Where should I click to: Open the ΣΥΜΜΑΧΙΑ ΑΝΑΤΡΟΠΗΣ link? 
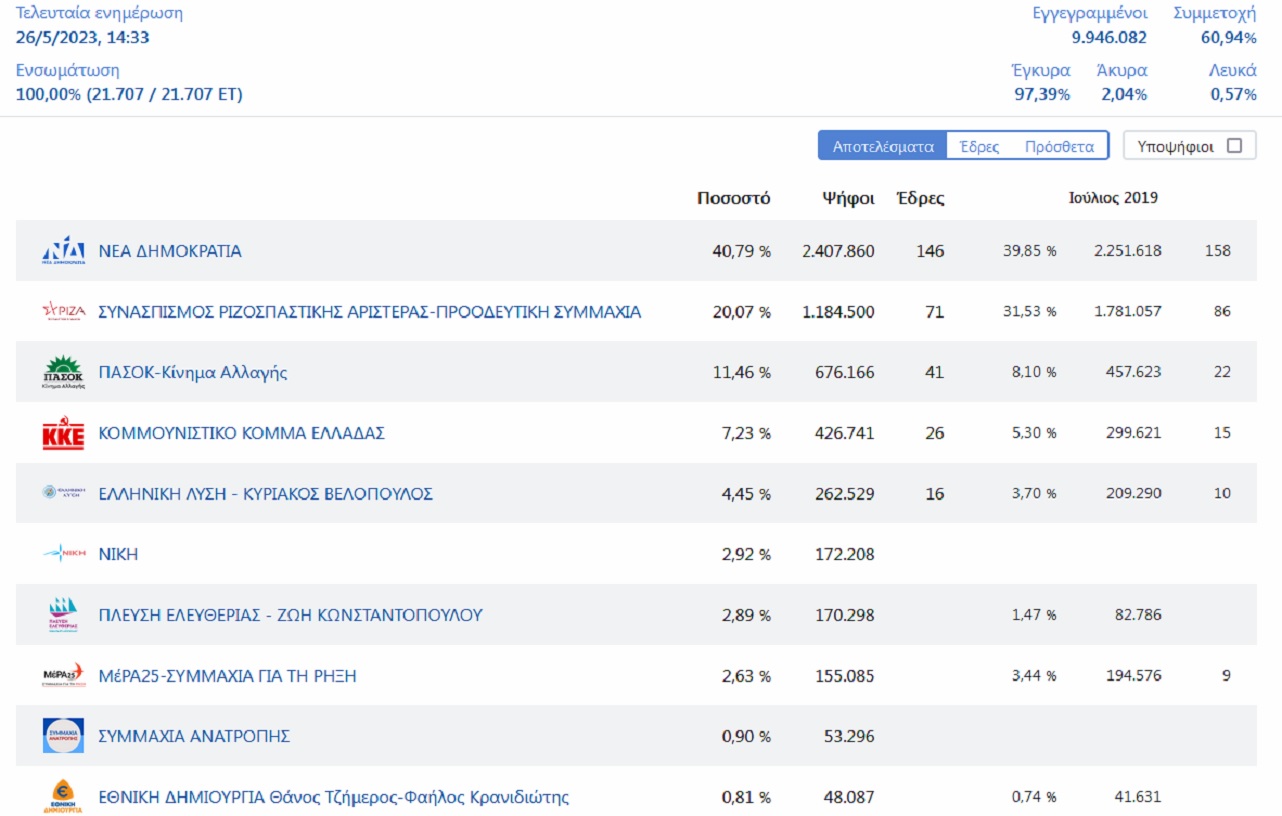click(194, 736)
